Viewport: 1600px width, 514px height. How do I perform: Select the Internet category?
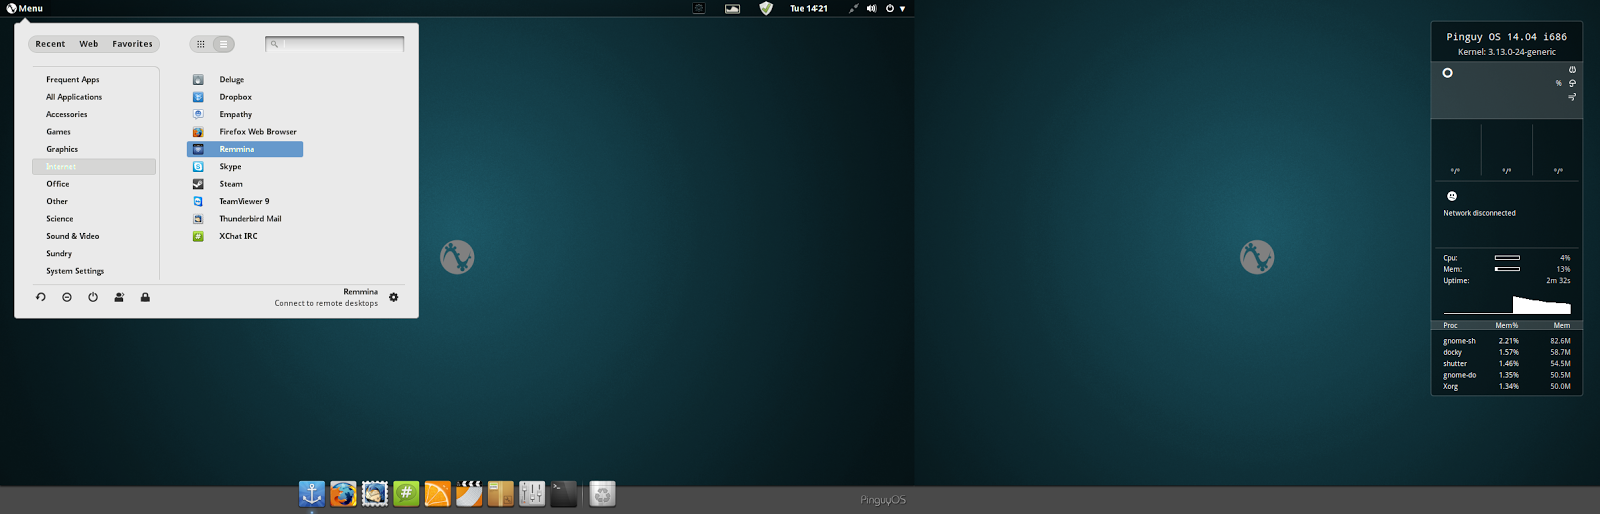pos(94,167)
